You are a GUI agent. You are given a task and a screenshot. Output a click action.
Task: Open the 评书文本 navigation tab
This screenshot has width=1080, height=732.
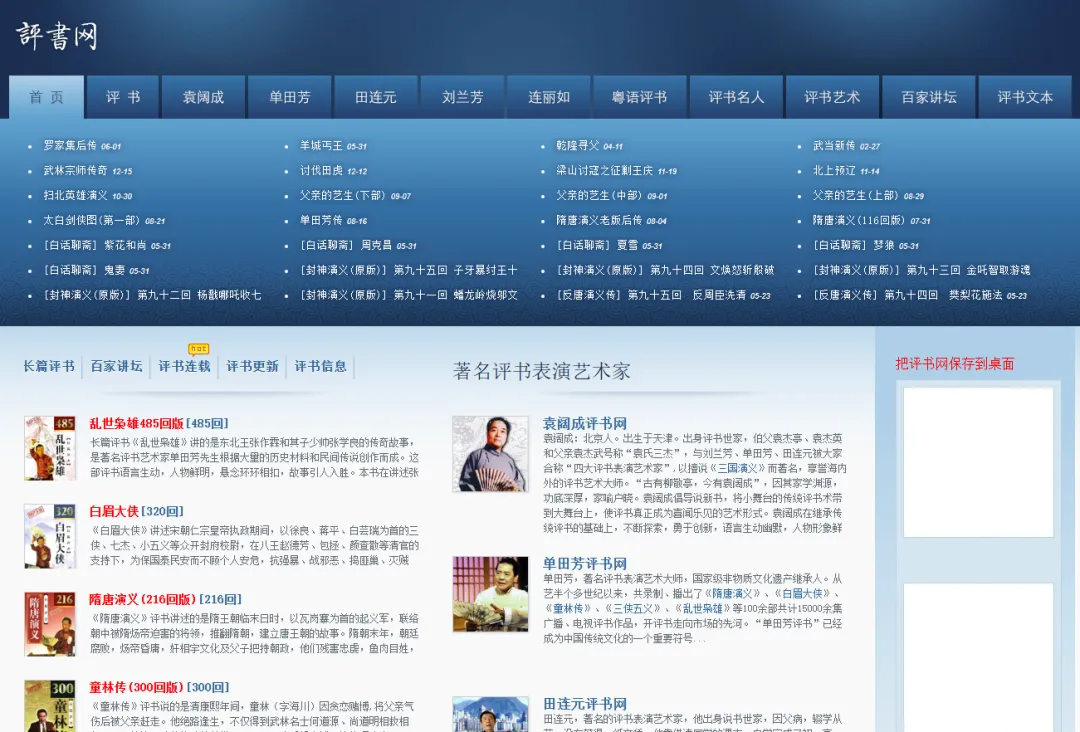pyautogui.click(x=1025, y=97)
